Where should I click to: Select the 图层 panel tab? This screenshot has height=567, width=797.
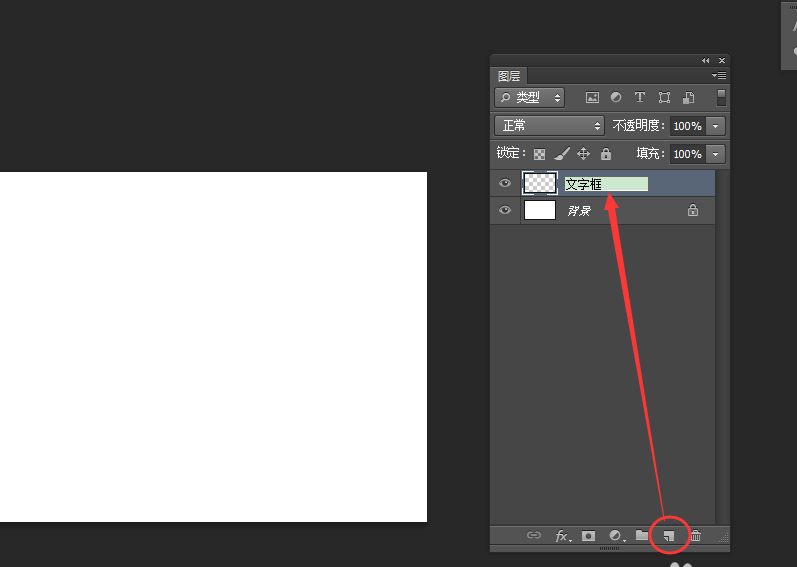tap(509, 76)
